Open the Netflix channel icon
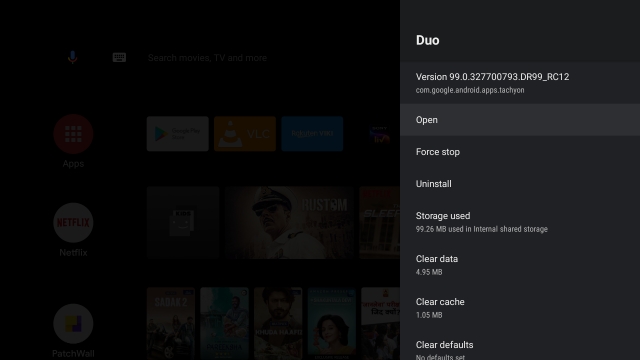This screenshot has height=360, width=640. 73,222
